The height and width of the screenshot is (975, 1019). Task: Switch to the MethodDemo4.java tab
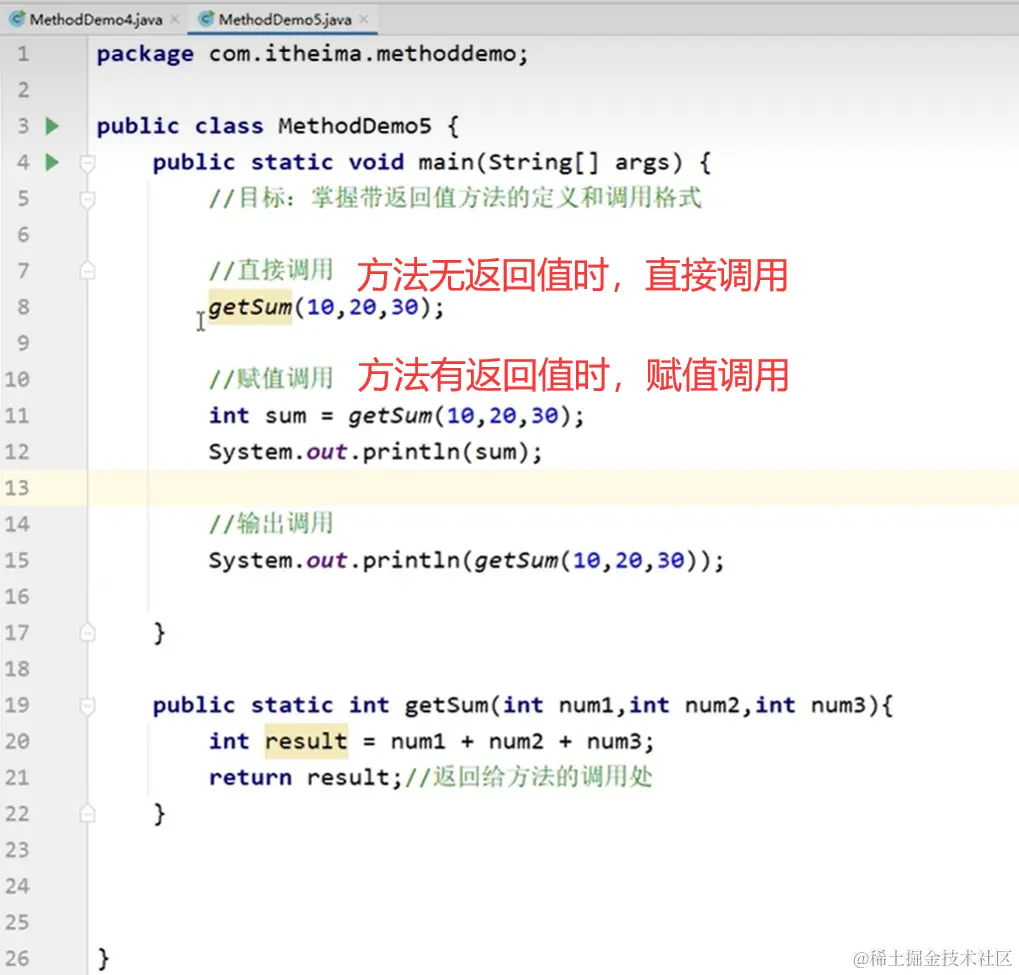(x=96, y=20)
